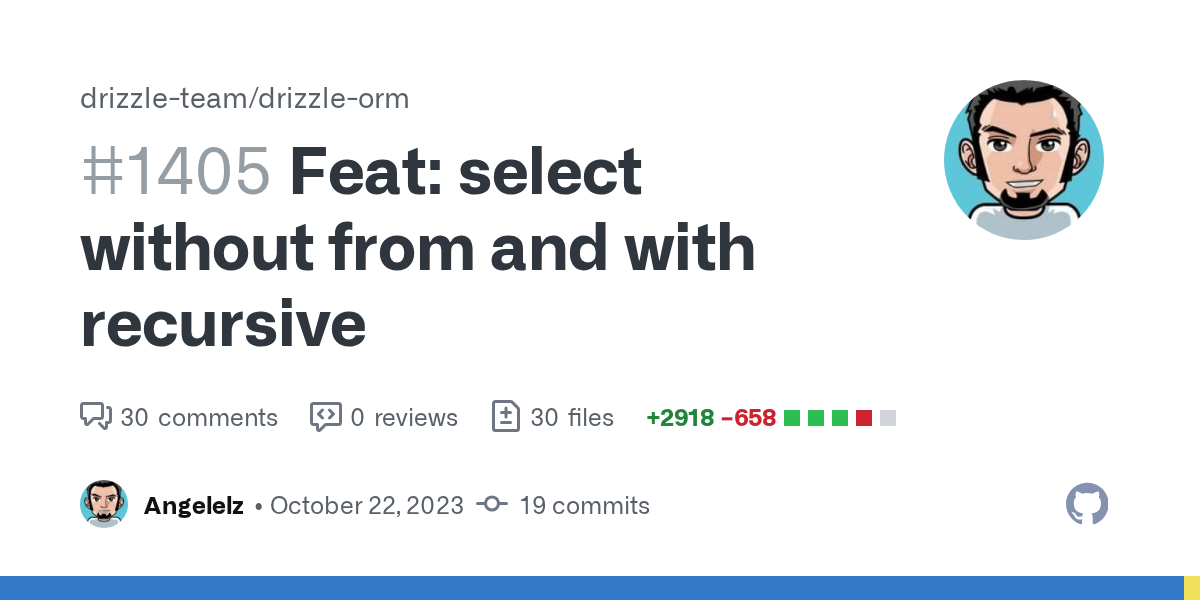Click the gray diffstat square

888,417
